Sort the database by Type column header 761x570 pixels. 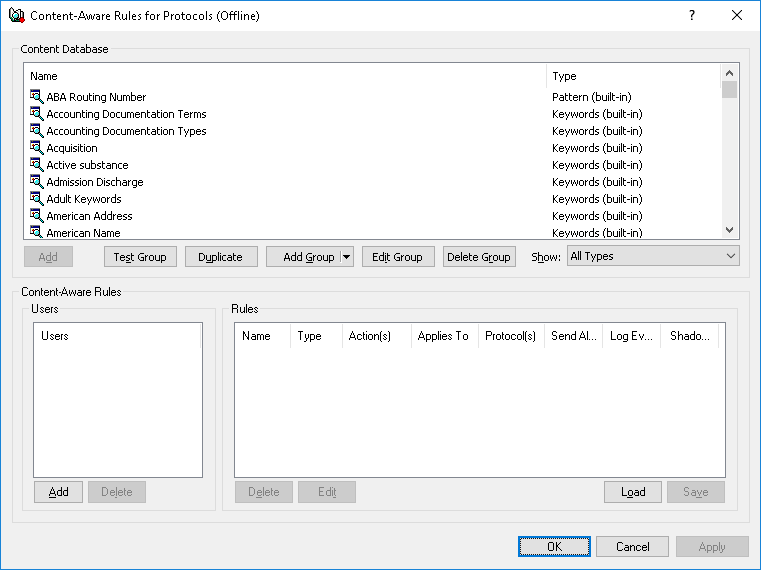632,76
